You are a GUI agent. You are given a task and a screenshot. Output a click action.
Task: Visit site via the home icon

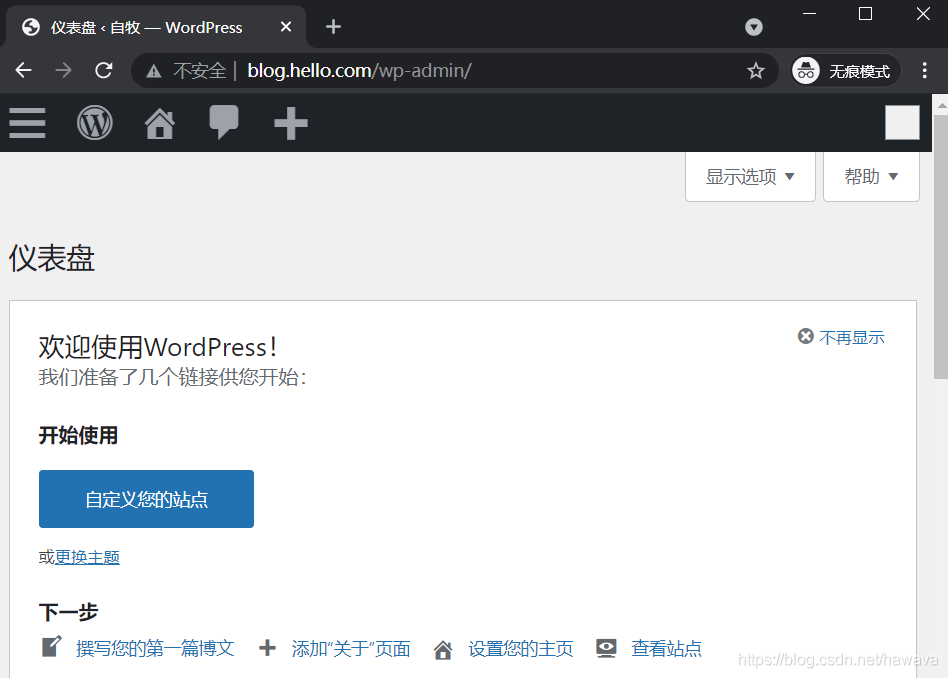[x=160, y=123]
